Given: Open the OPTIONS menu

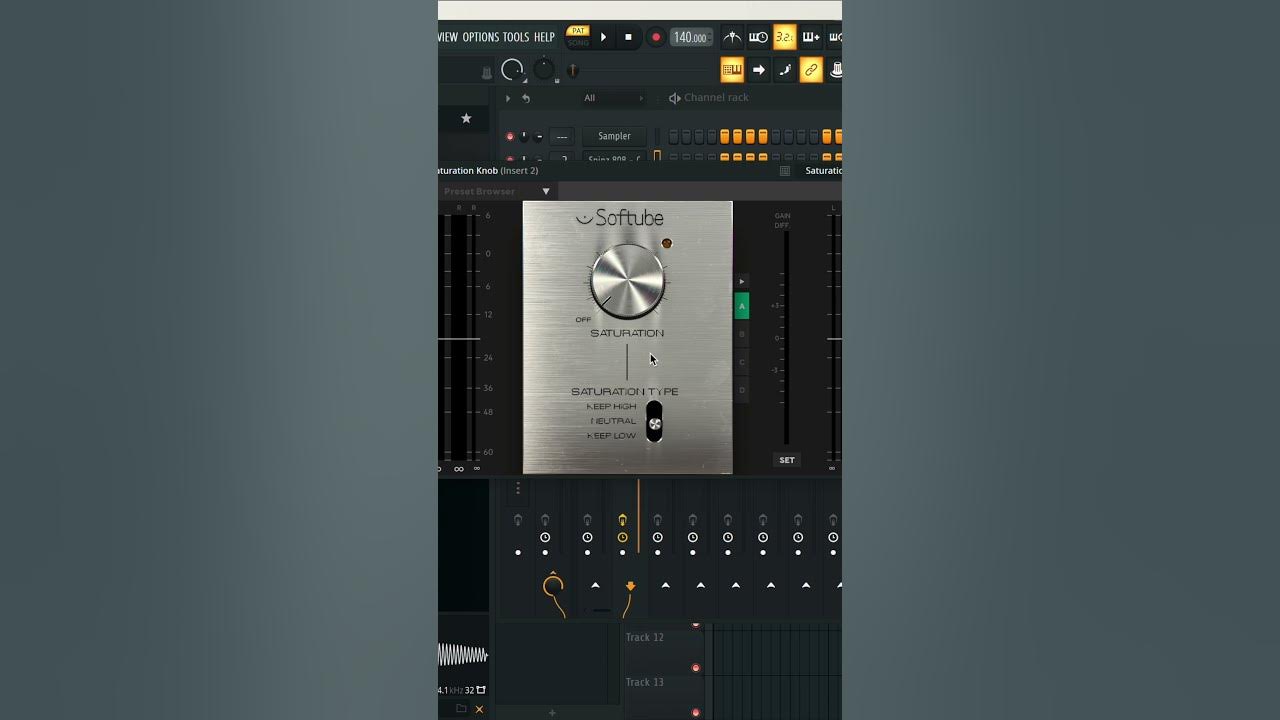Looking at the screenshot, I should coord(480,37).
